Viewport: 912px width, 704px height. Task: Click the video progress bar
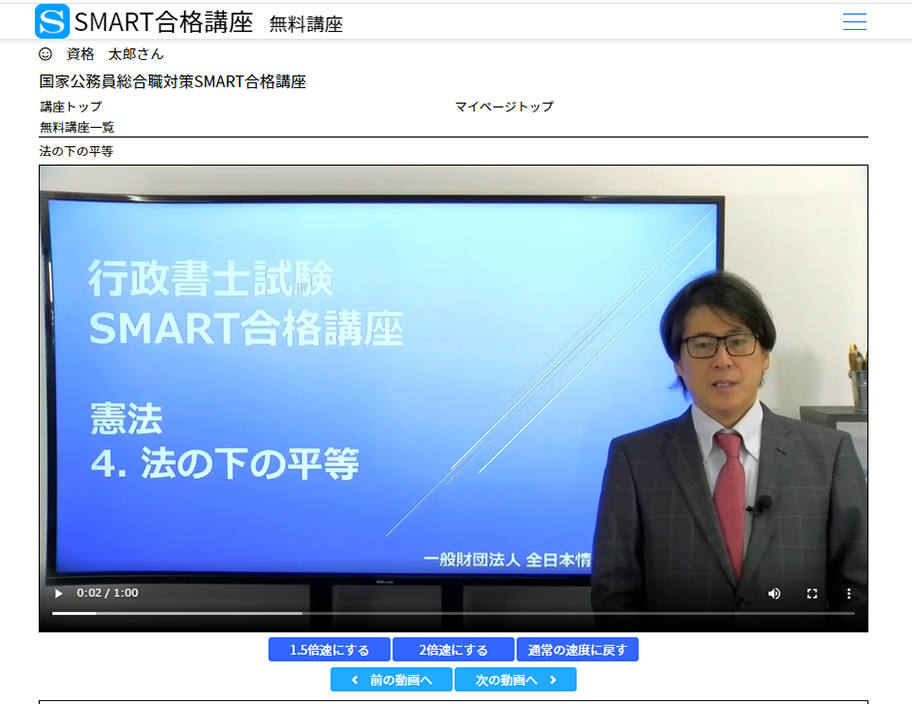tap(453, 613)
